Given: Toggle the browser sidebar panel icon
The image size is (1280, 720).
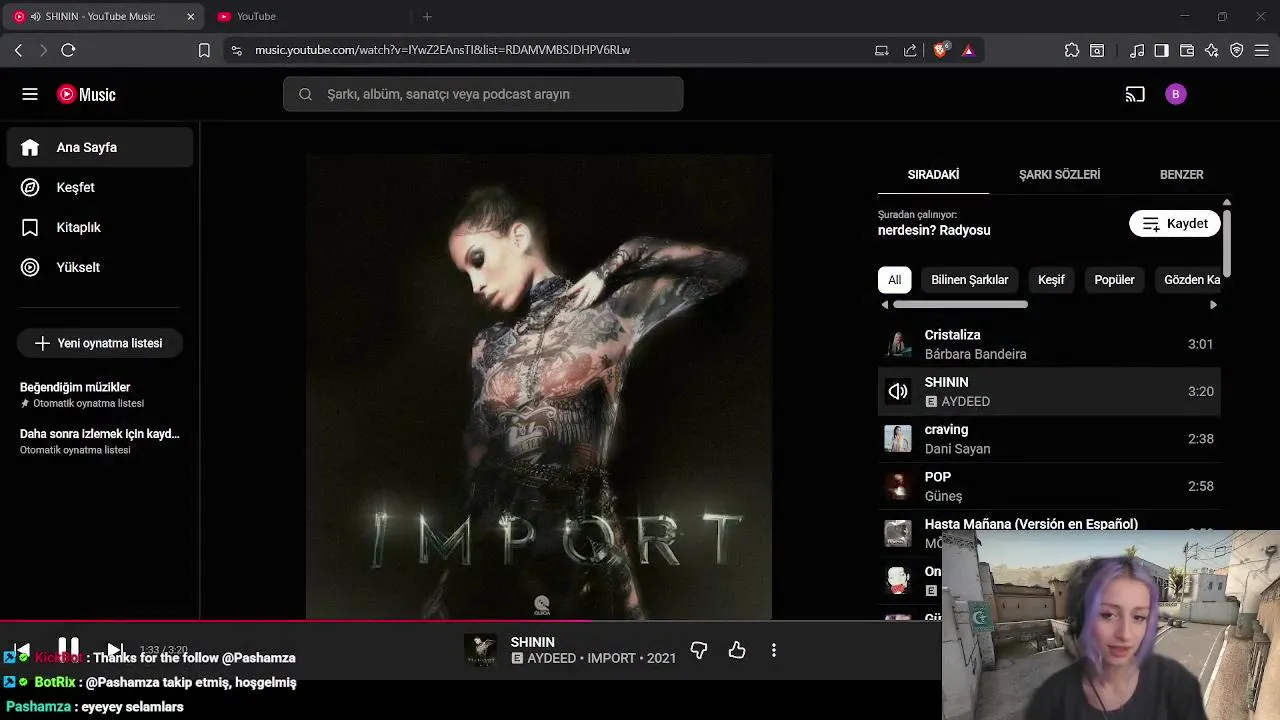Looking at the screenshot, I should 1161,50.
